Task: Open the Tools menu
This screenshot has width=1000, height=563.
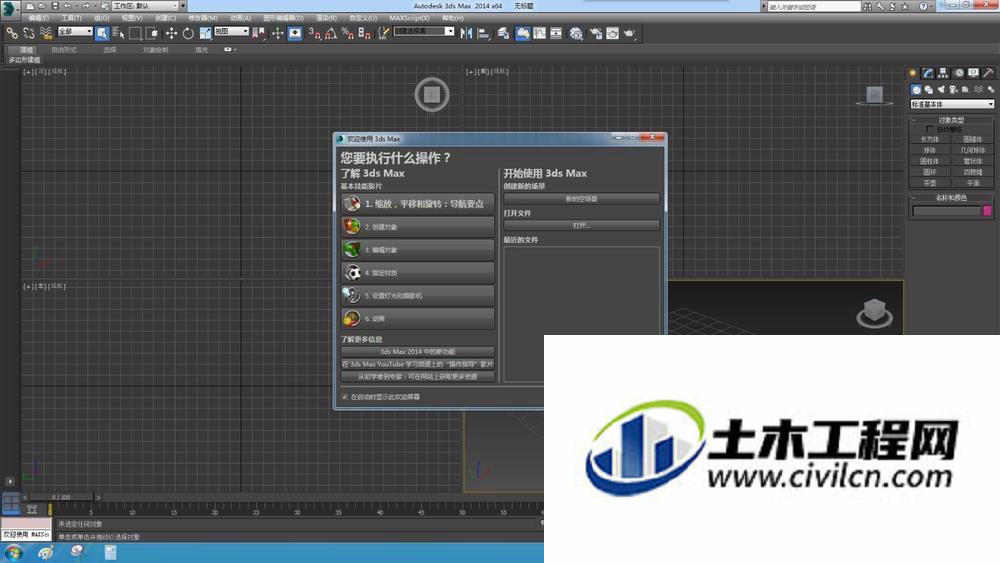Action: tap(71, 18)
